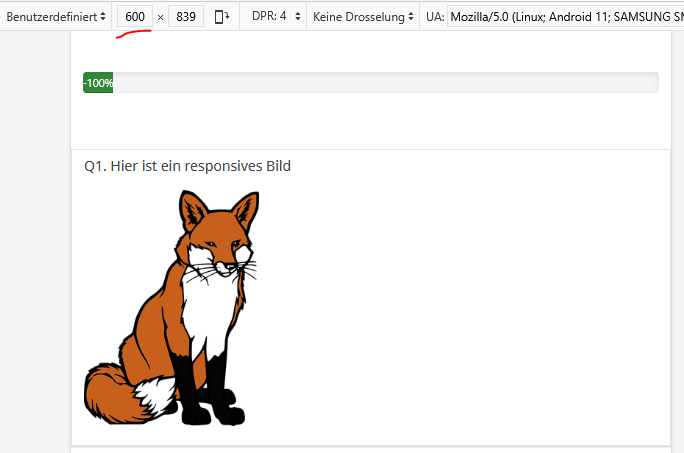The height and width of the screenshot is (453, 684).
Task: Click the rotate viewport icon
Action: [221, 17]
